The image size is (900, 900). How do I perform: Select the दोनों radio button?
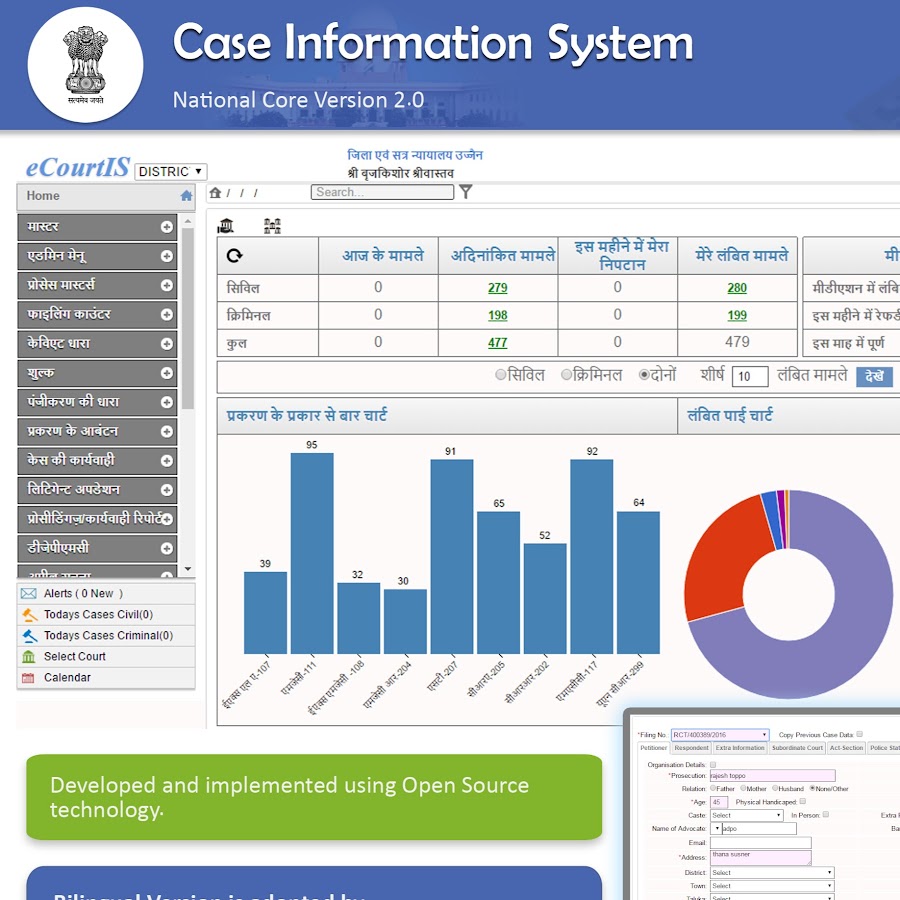click(x=644, y=375)
